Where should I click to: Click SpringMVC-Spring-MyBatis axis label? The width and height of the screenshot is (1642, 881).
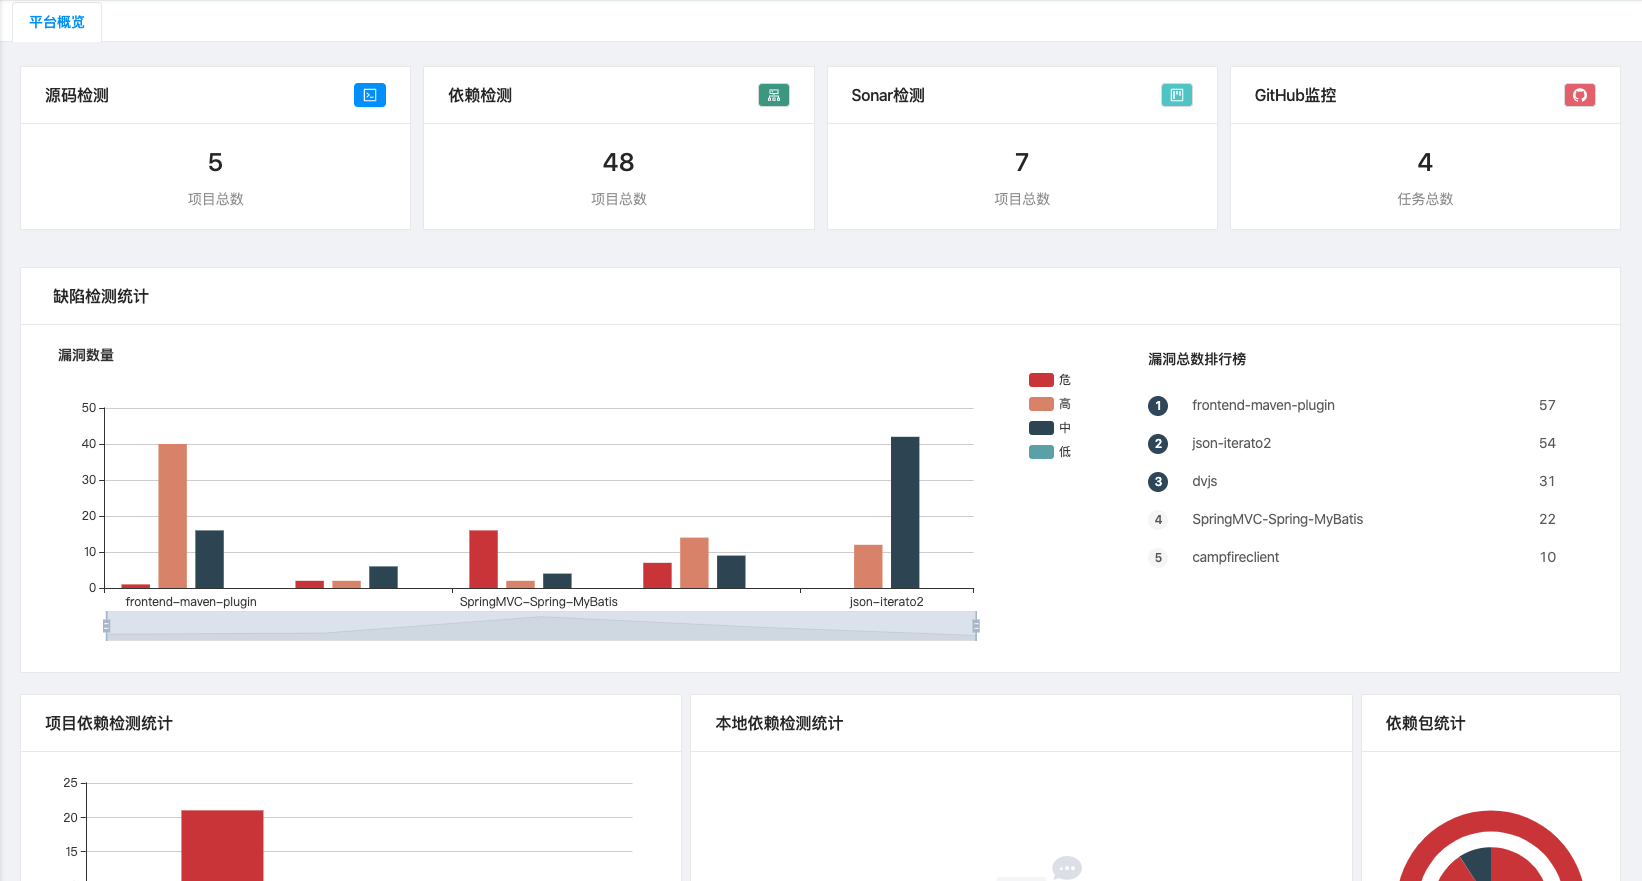539,602
